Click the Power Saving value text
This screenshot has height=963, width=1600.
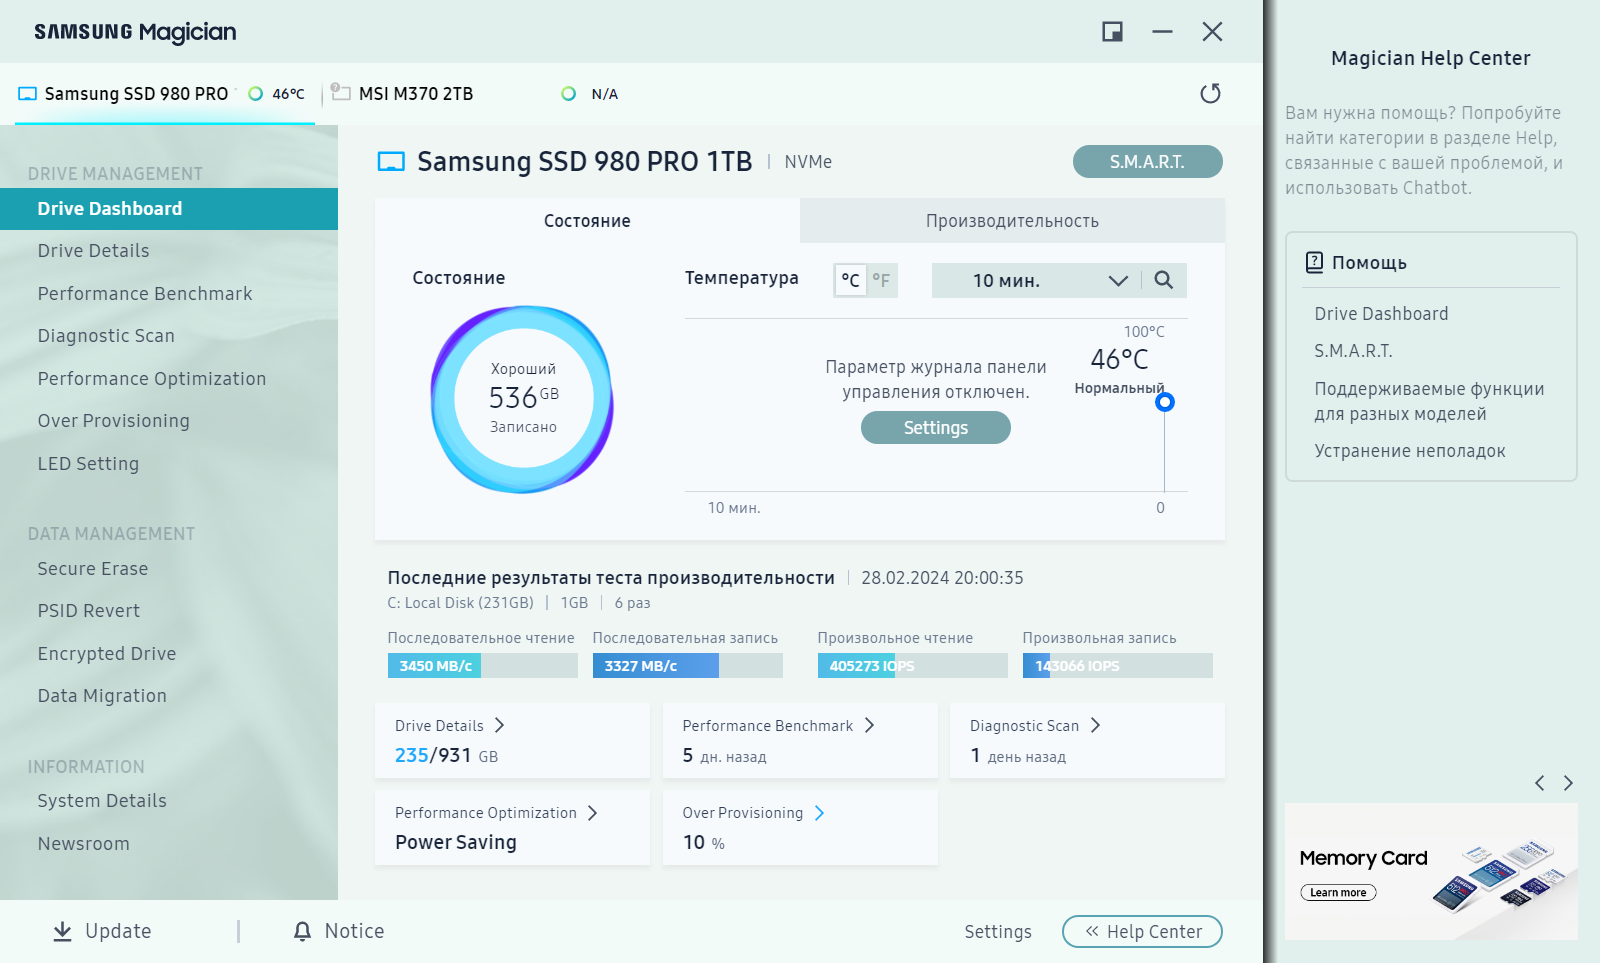click(456, 843)
